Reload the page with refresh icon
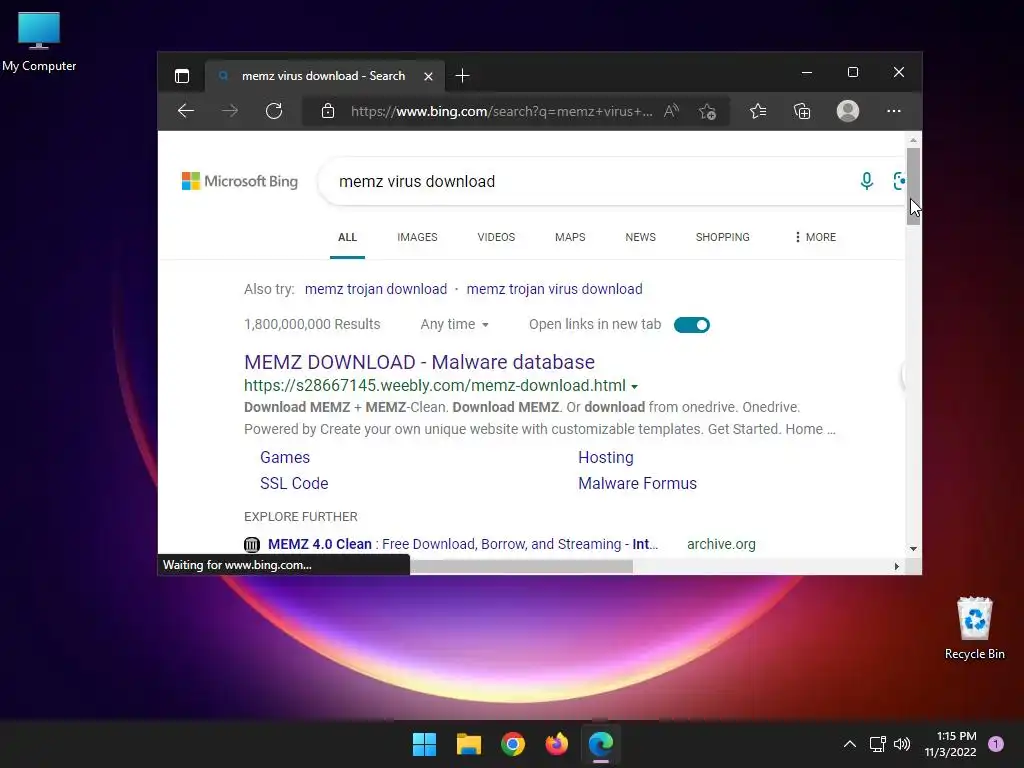This screenshot has height=768, width=1024. click(x=274, y=111)
